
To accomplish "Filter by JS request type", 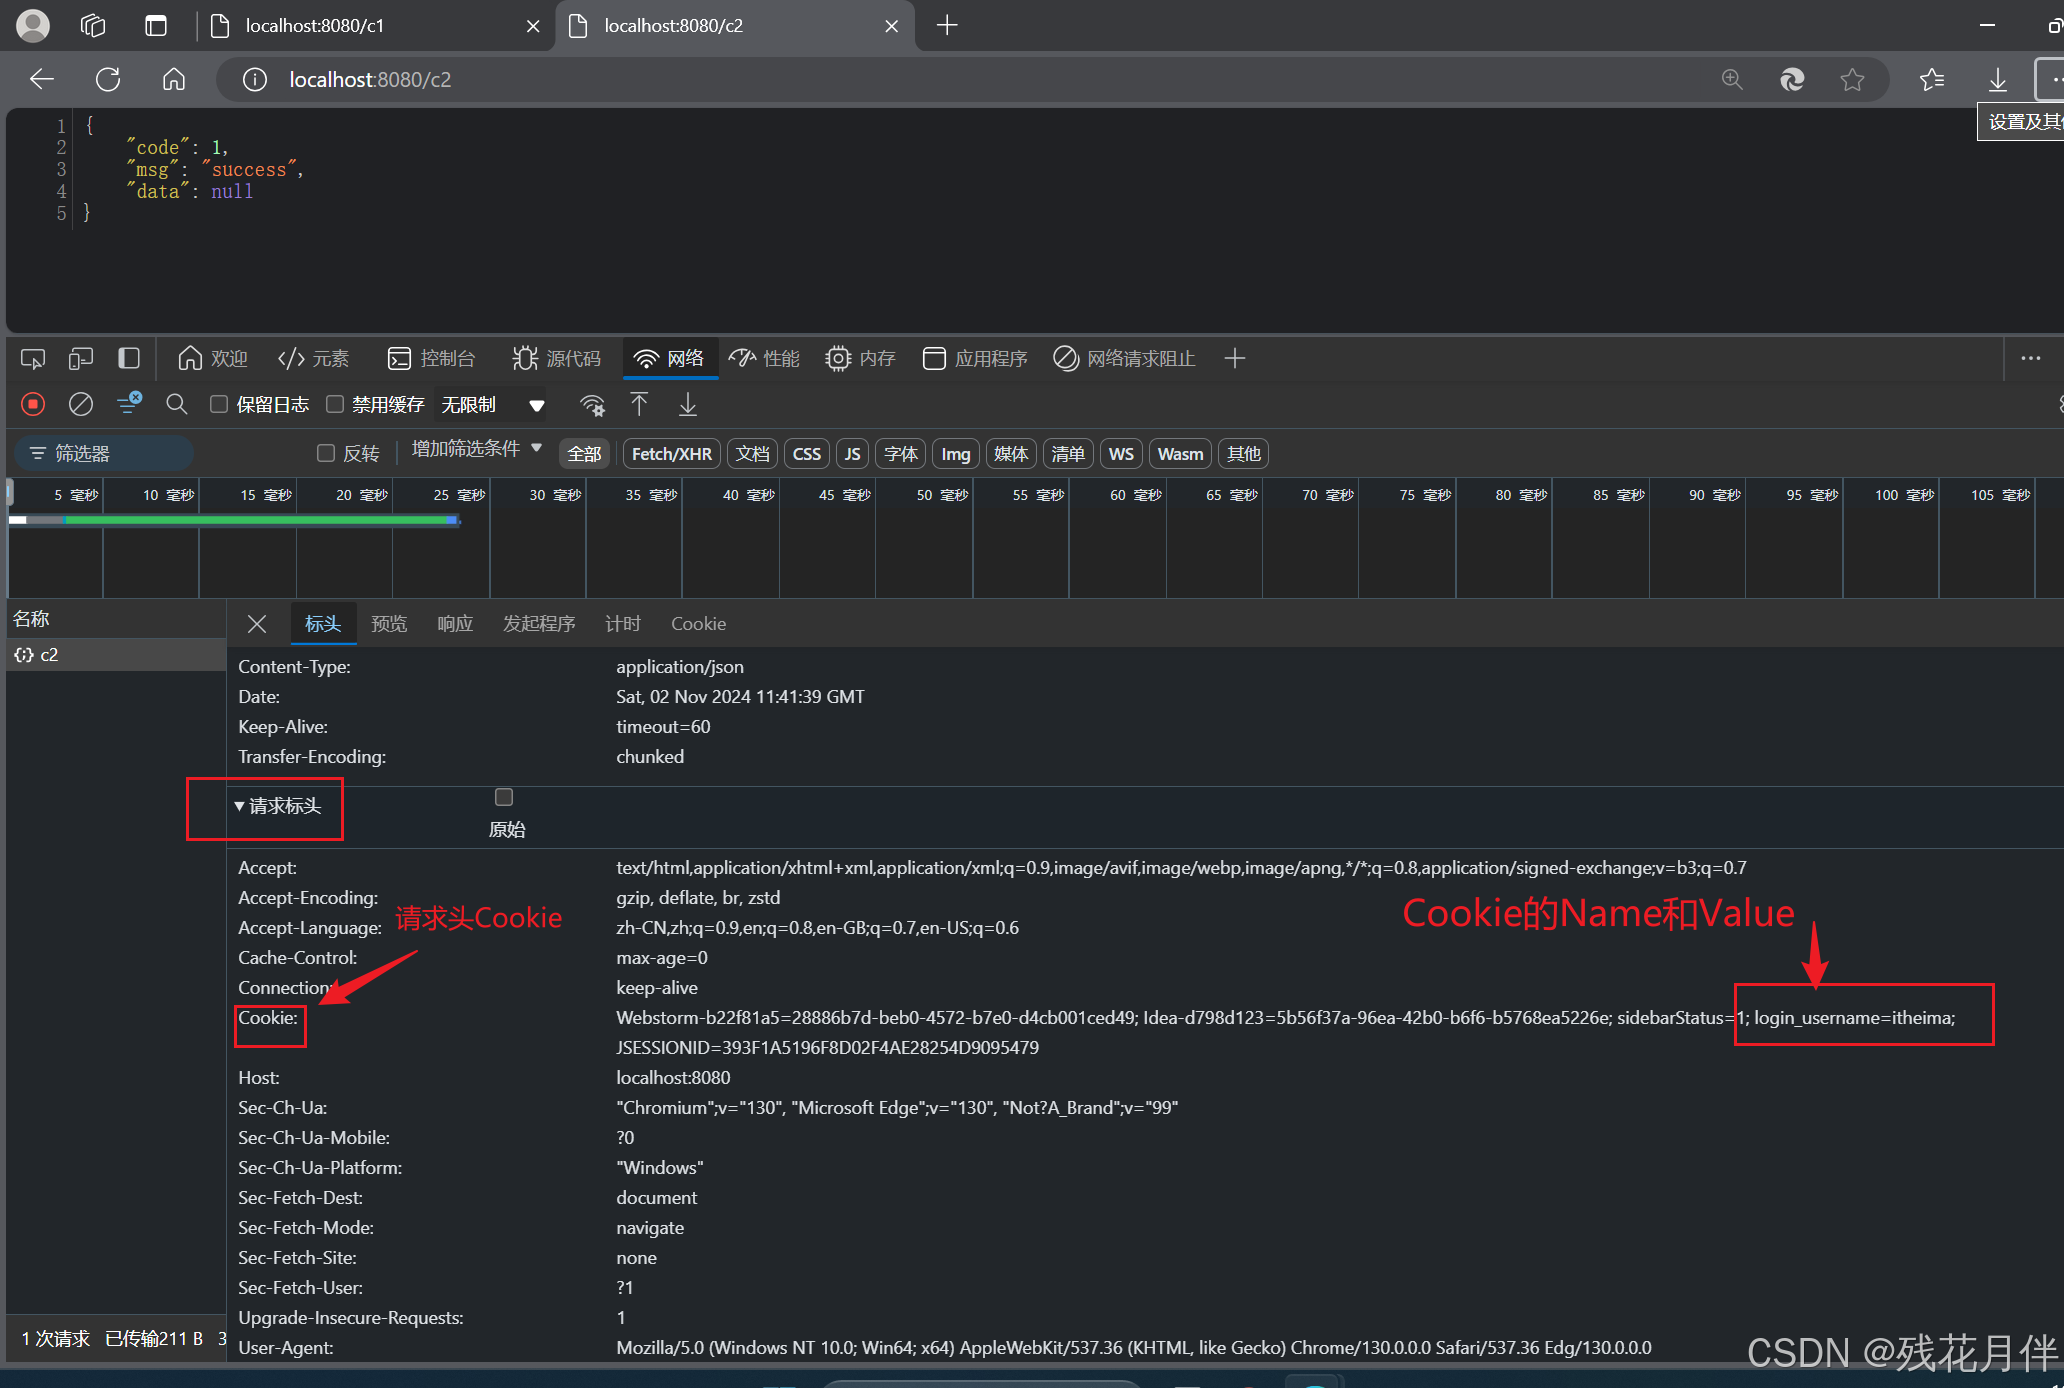I will (x=852, y=454).
